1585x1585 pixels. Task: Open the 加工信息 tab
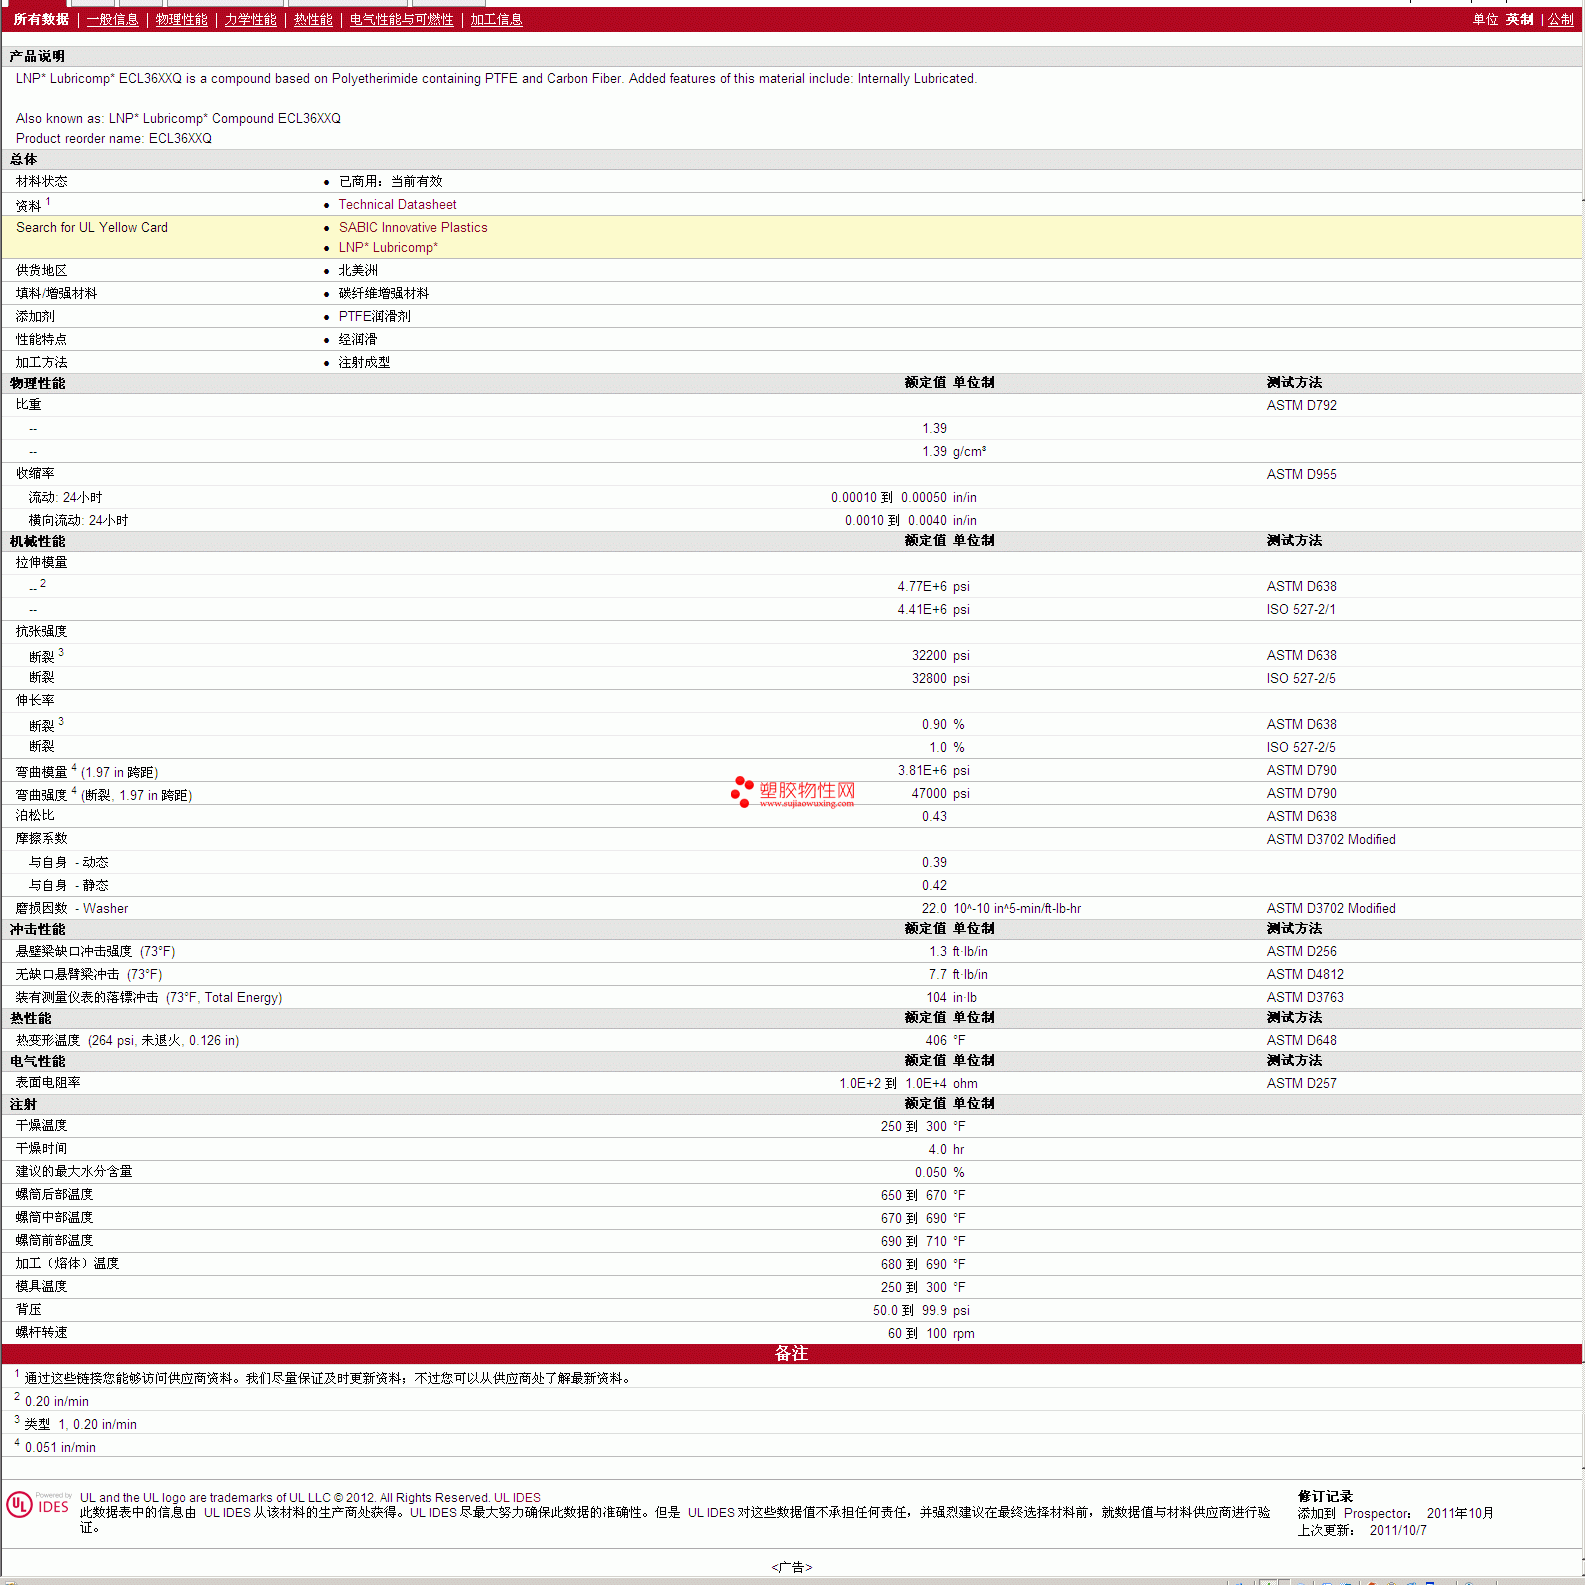496,20
